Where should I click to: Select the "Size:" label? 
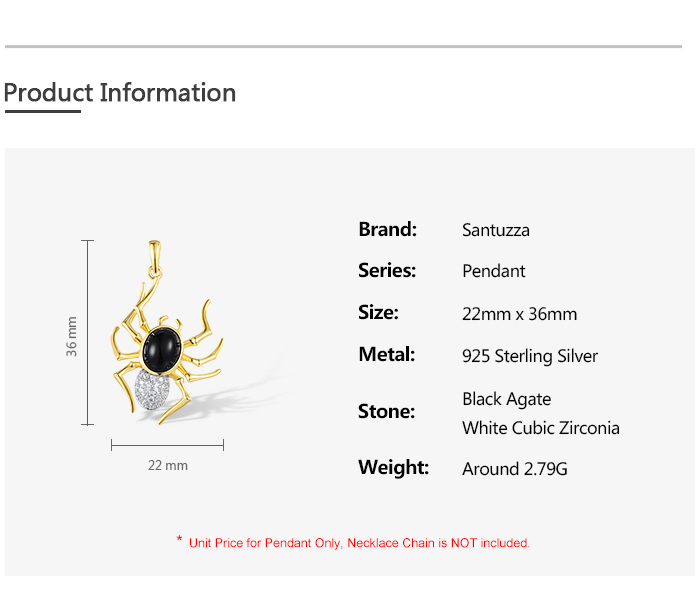tap(378, 312)
